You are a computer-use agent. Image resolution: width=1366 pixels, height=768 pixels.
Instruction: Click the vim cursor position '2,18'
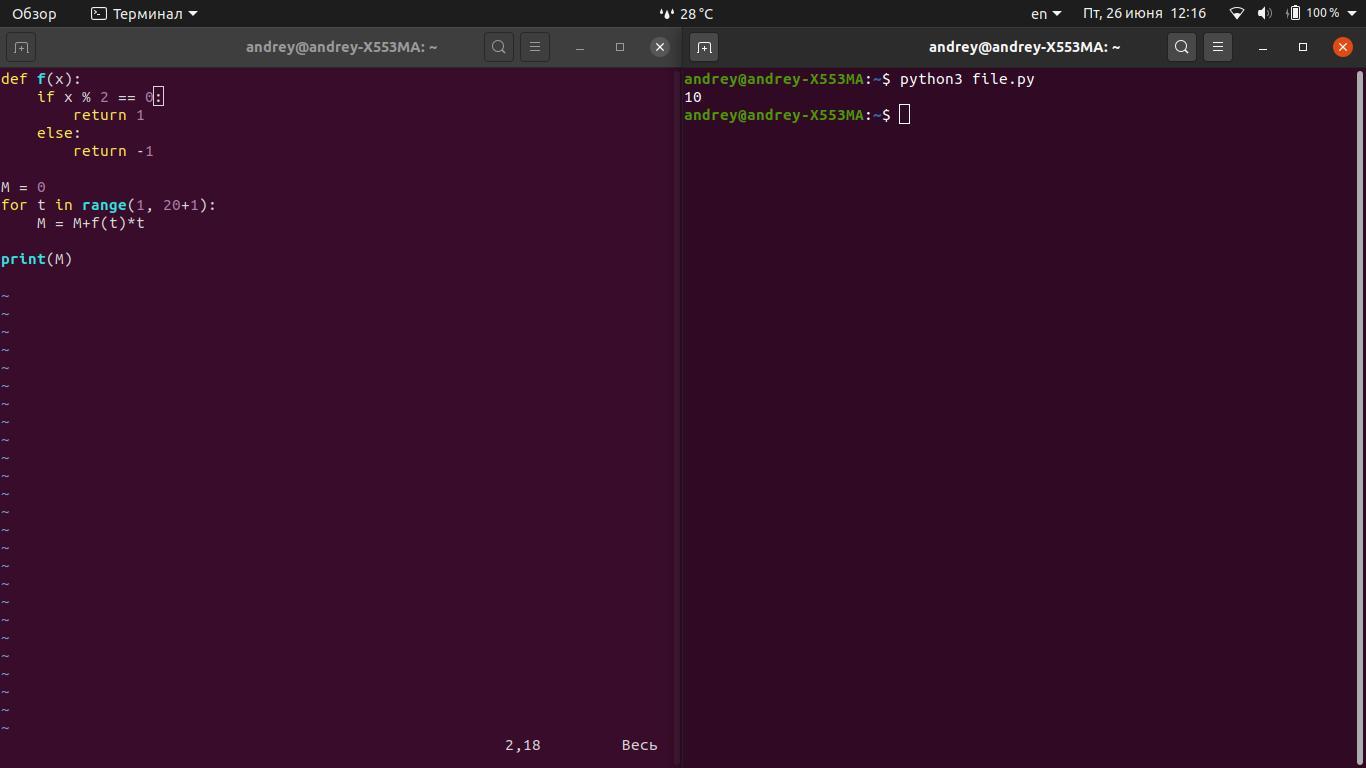point(523,745)
